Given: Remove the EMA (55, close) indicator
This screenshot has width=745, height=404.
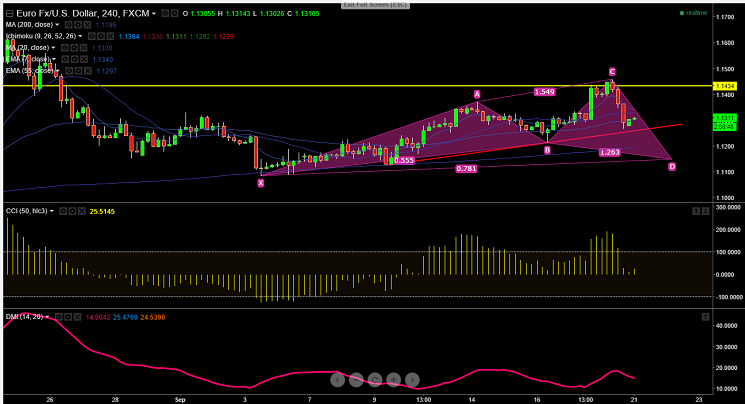Looking at the screenshot, I should [88, 71].
